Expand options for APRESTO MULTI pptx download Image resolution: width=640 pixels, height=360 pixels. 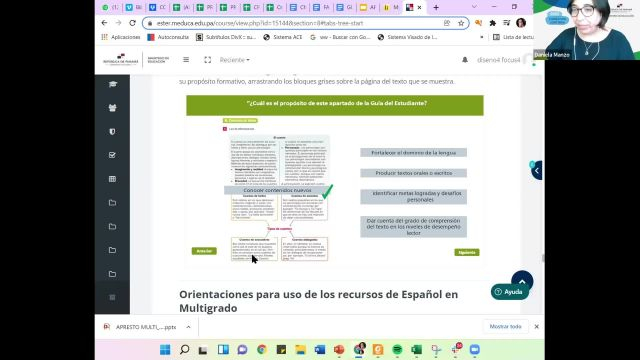tap(188, 327)
